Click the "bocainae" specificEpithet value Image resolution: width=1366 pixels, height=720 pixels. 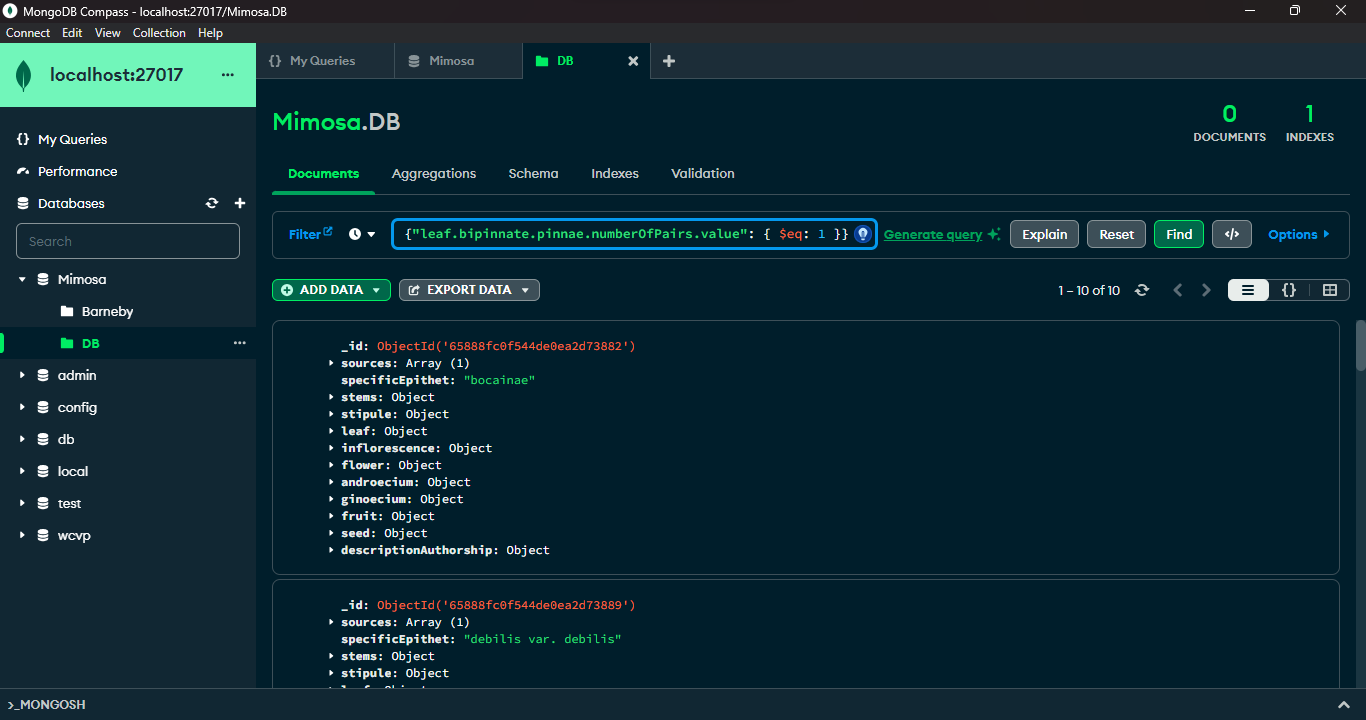(x=499, y=380)
